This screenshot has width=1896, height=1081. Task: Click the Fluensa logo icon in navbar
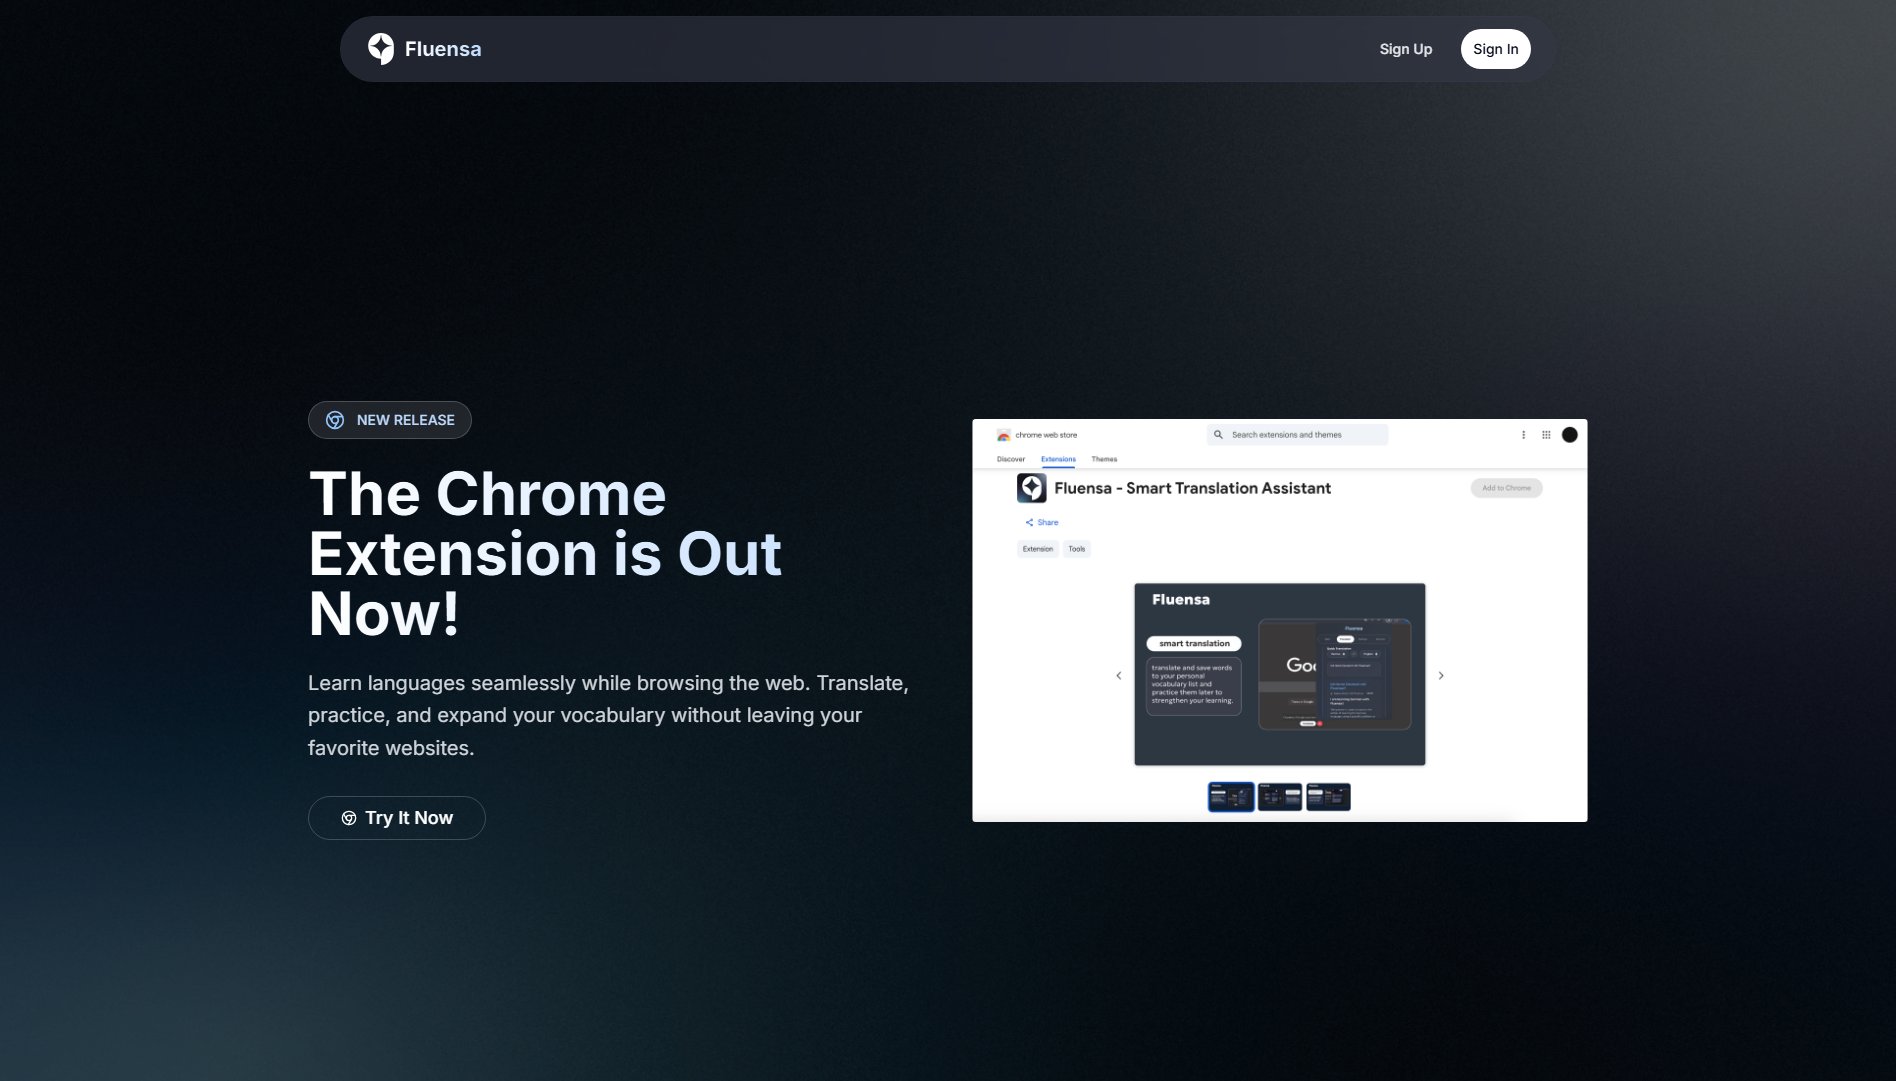tap(380, 48)
